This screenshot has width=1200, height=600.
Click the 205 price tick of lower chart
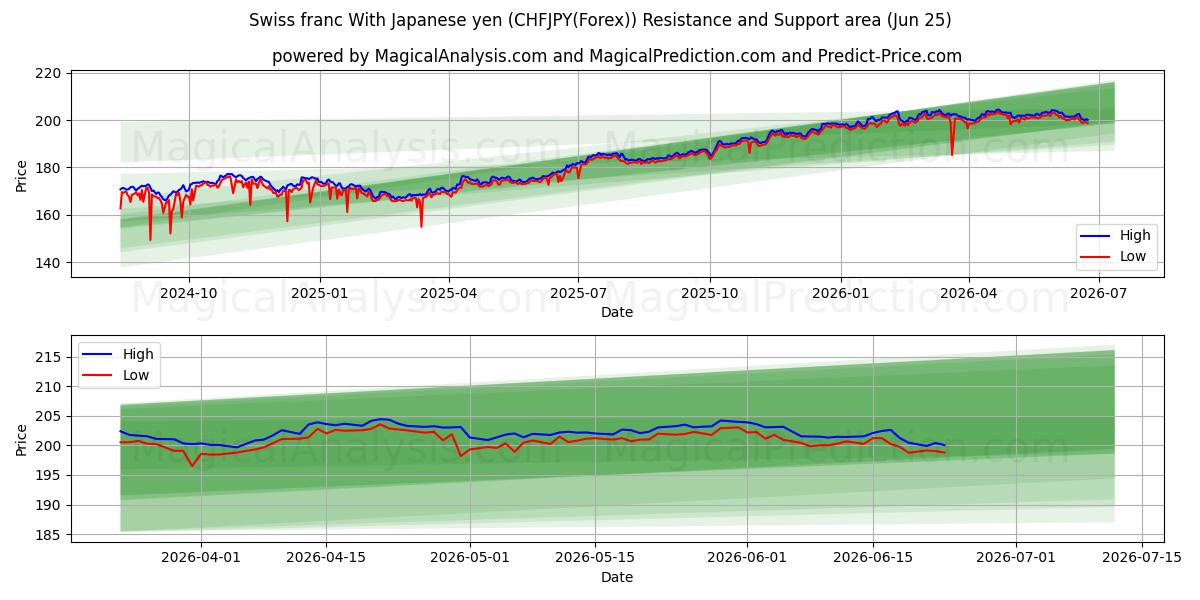[50, 416]
